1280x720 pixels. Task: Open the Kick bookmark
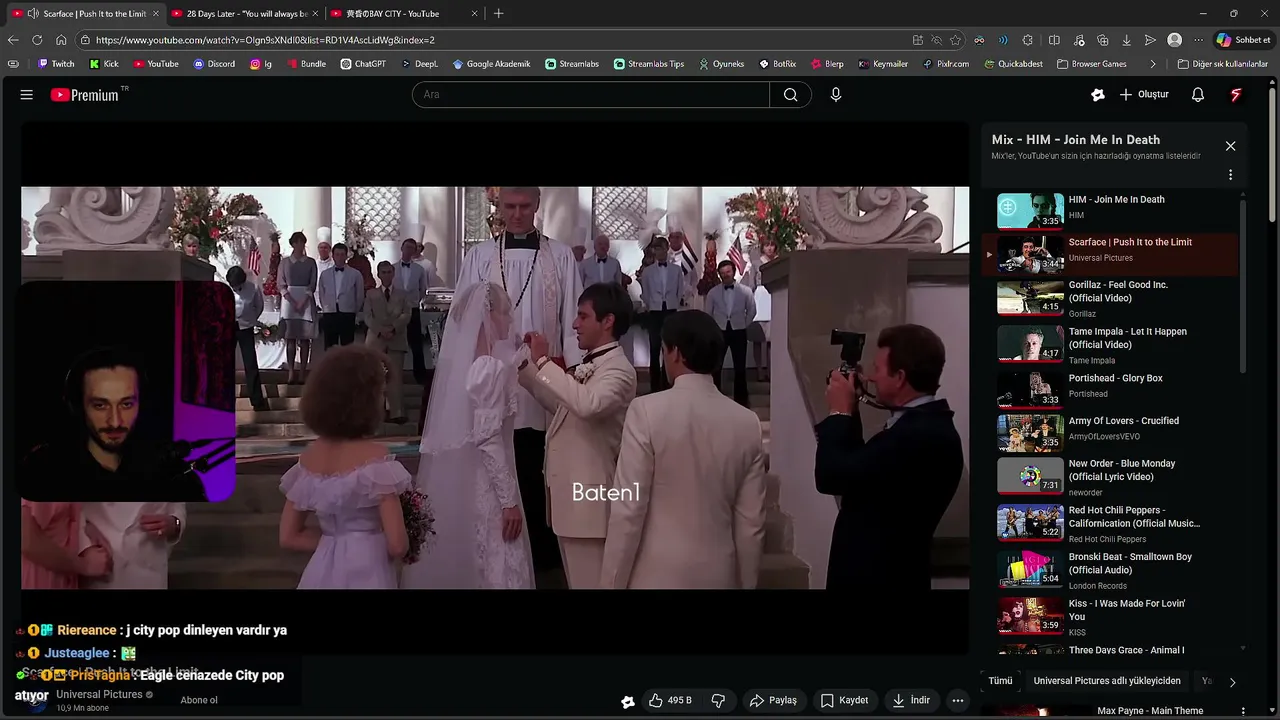pyautogui.click(x=104, y=64)
